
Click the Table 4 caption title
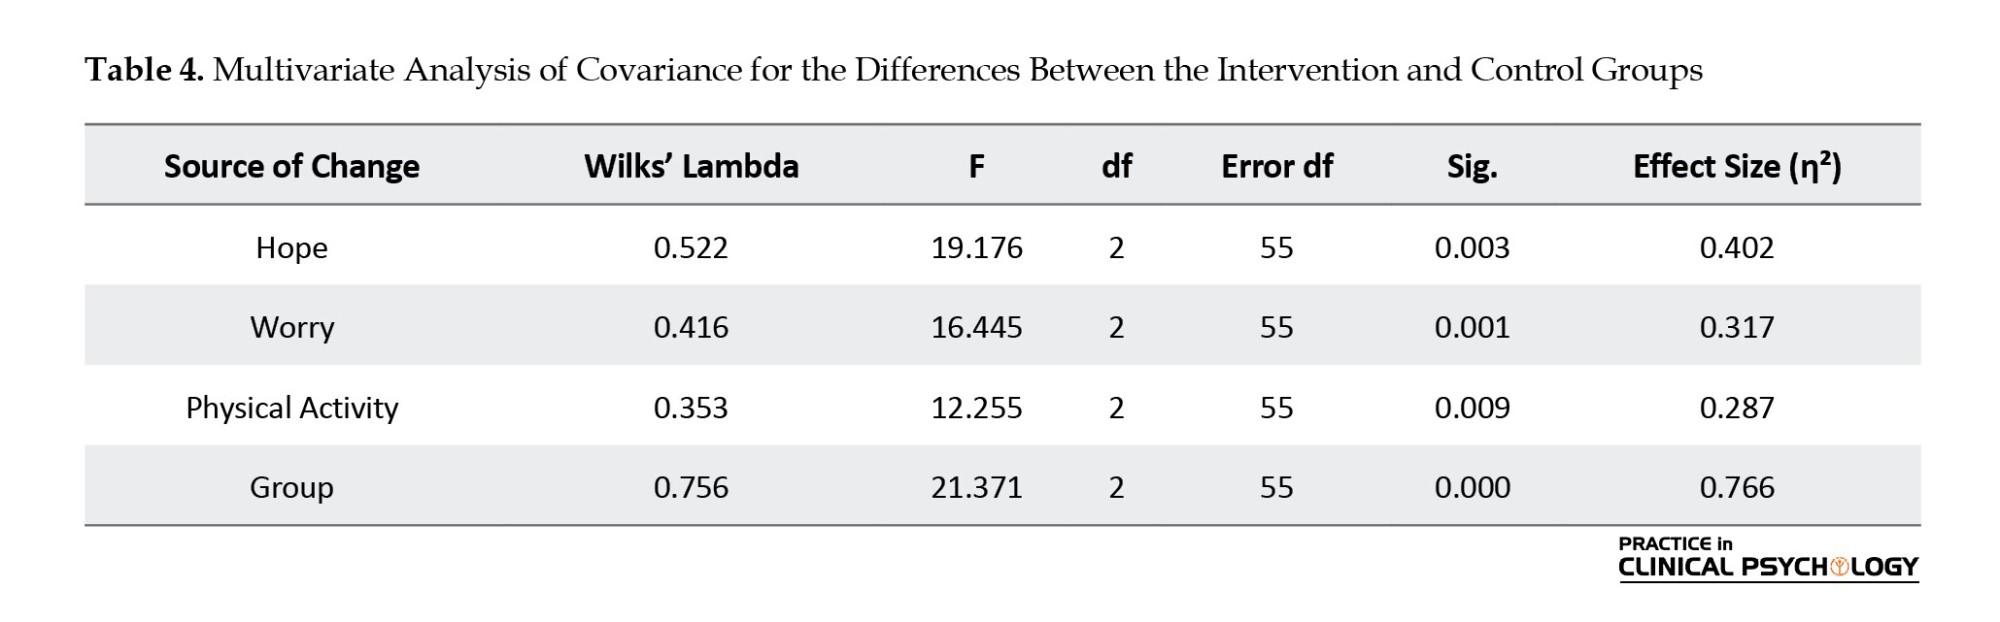893,70
